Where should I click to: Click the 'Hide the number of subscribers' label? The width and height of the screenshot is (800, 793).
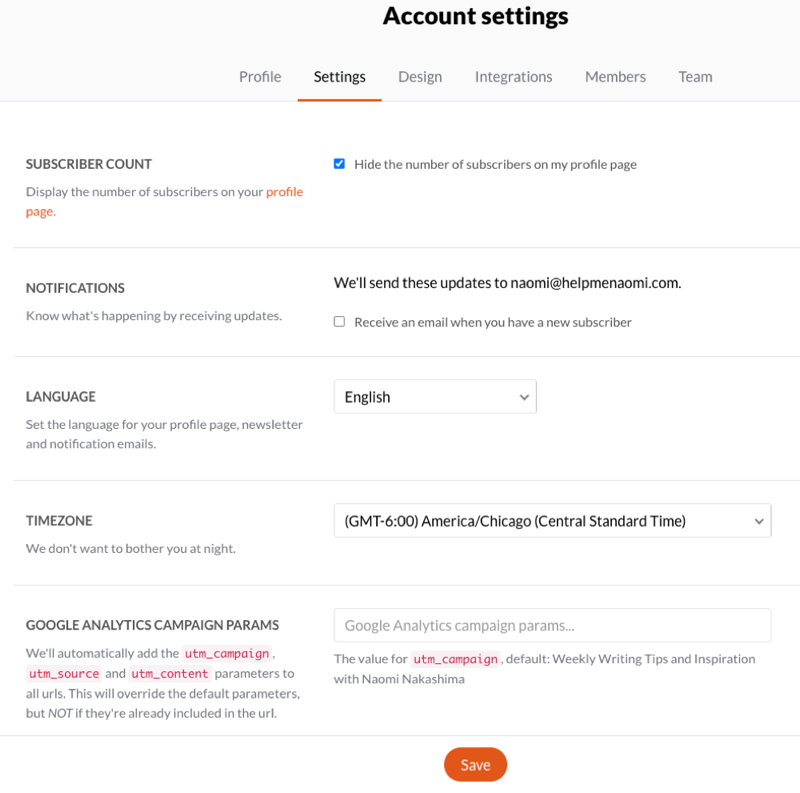pos(495,164)
